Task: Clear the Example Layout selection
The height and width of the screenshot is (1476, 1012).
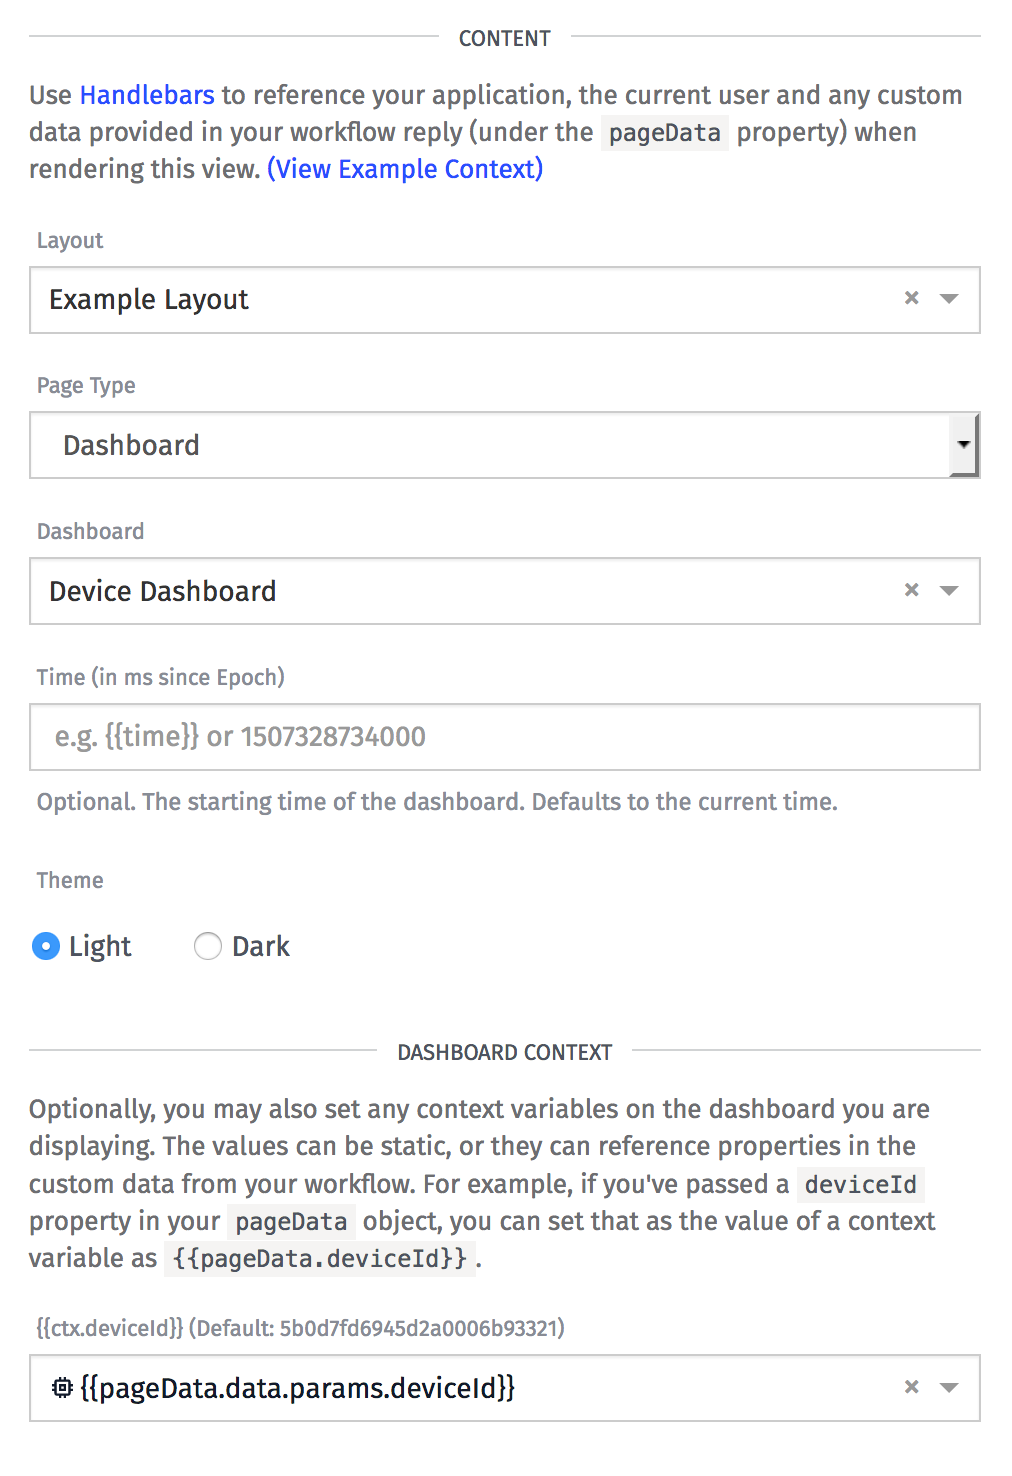Action: coord(911,298)
